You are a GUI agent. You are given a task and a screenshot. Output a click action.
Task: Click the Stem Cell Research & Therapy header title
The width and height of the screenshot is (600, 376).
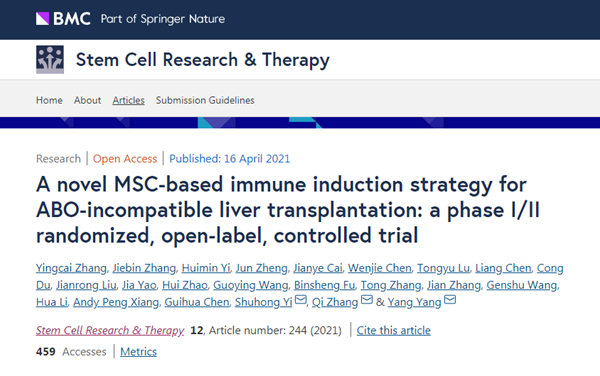[202, 60]
